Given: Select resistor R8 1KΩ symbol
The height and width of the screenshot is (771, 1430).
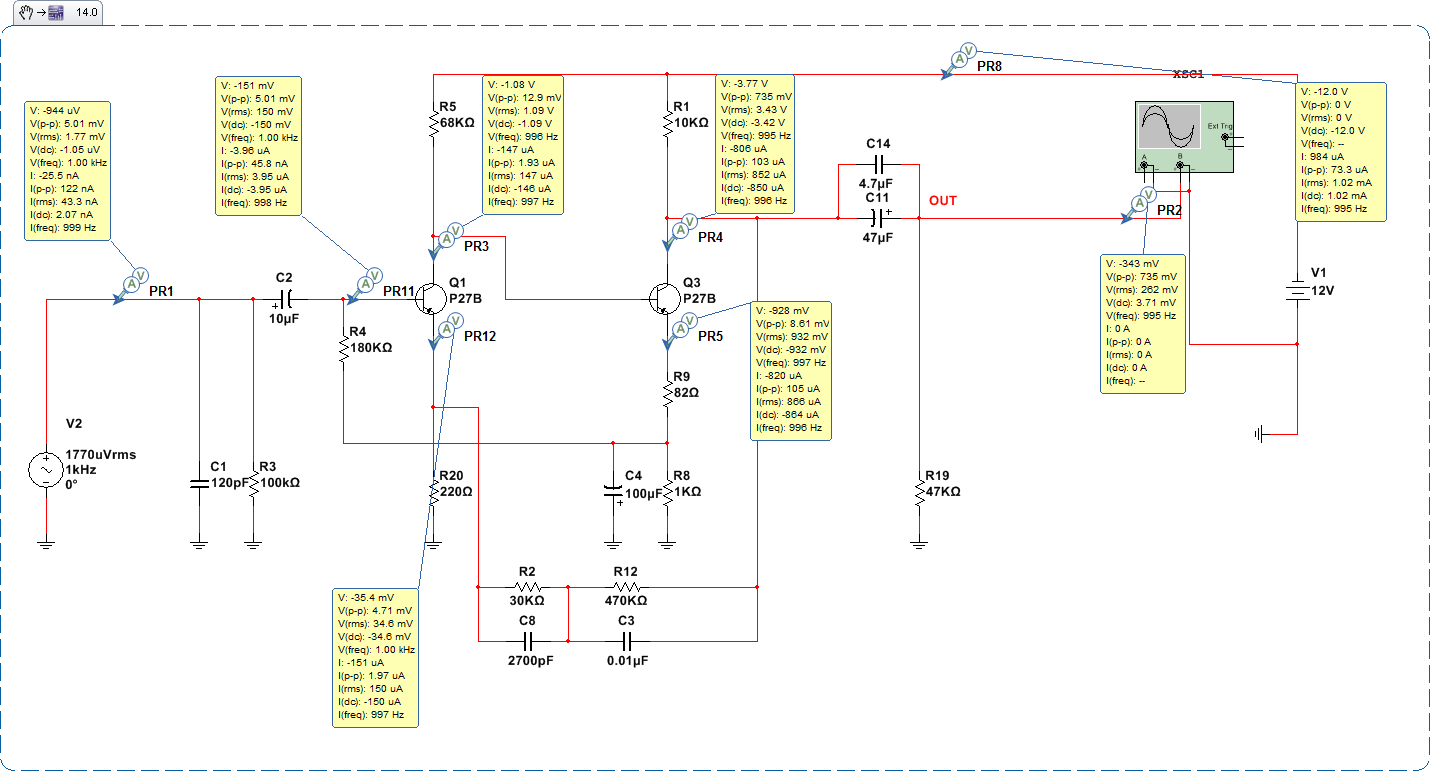Looking at the screenshot, I should (x=667, y=492).
